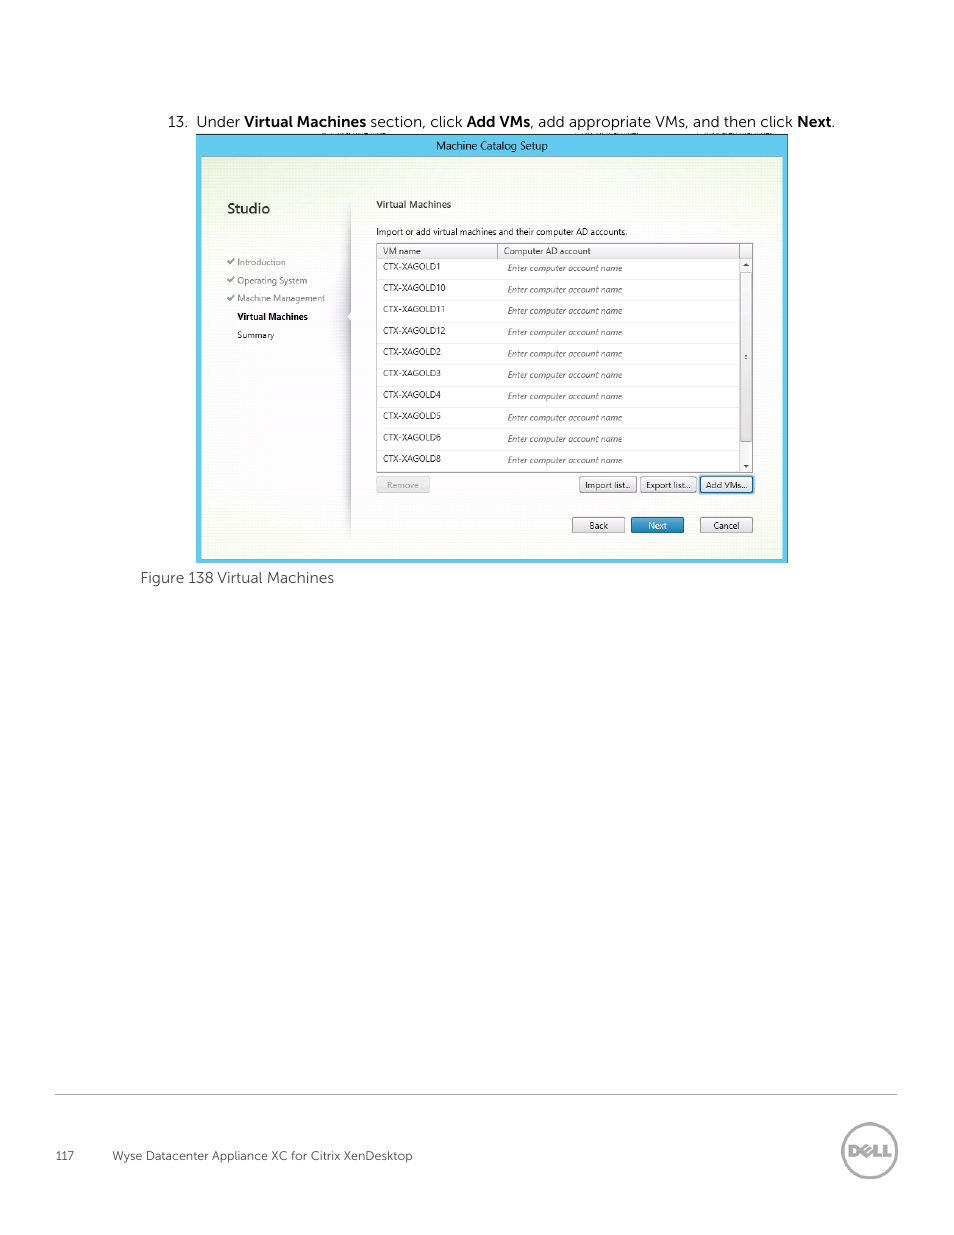
Task: Select the CTX-XAGOLD11 row name
Action: (x=414, y=310)
